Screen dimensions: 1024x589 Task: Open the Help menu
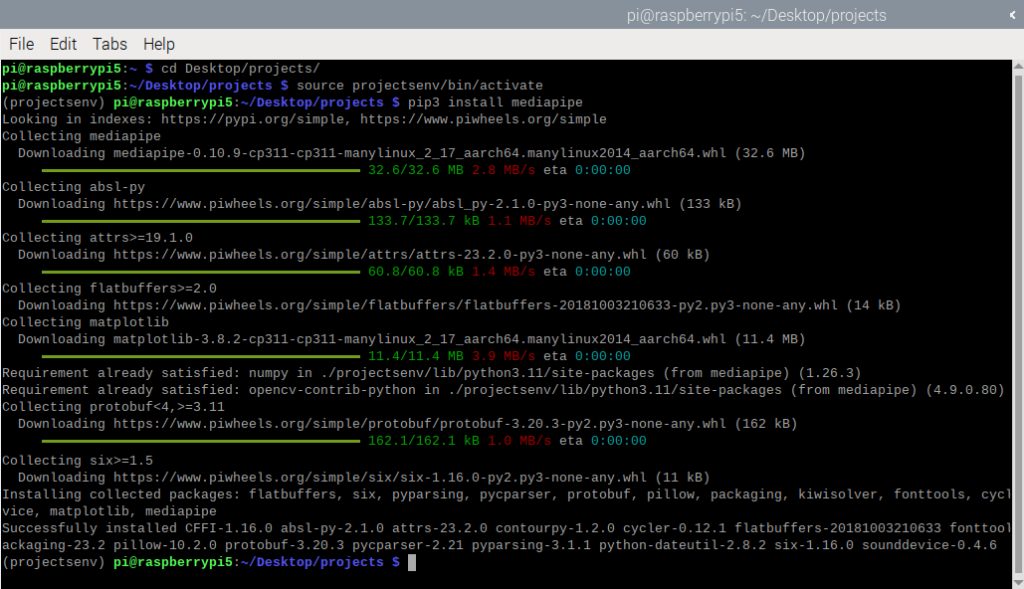tap(158, 44)
